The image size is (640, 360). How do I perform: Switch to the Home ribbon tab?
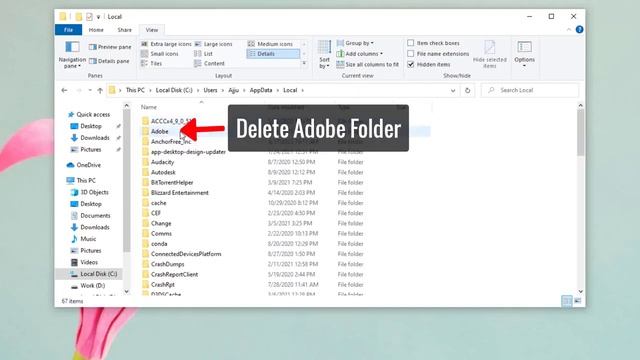tap(96, 30)
